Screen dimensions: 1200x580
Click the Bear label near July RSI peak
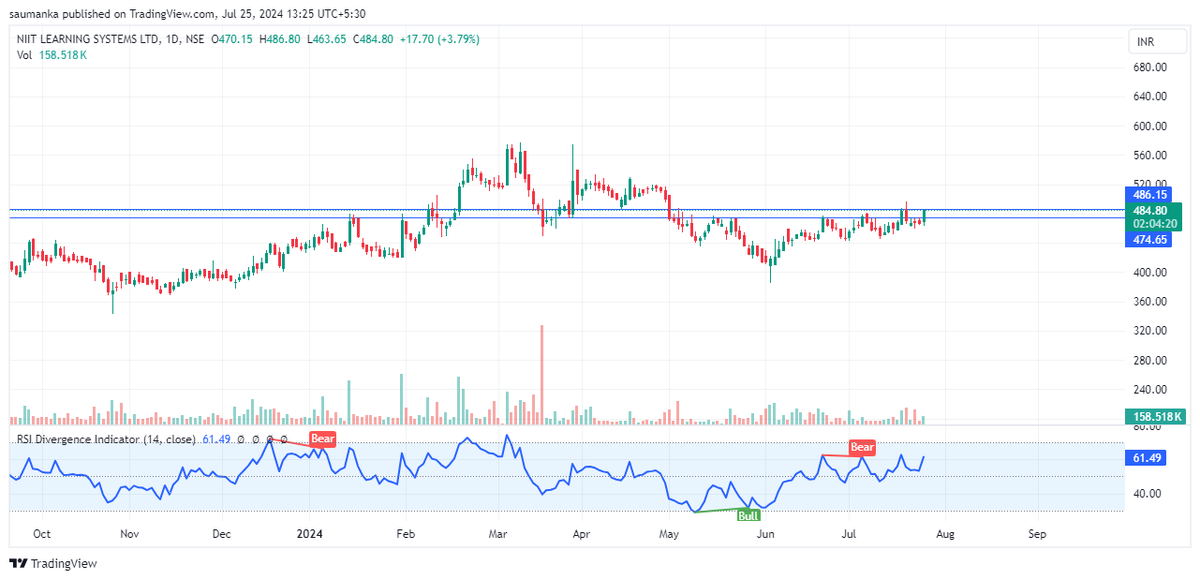click(862, 447)
